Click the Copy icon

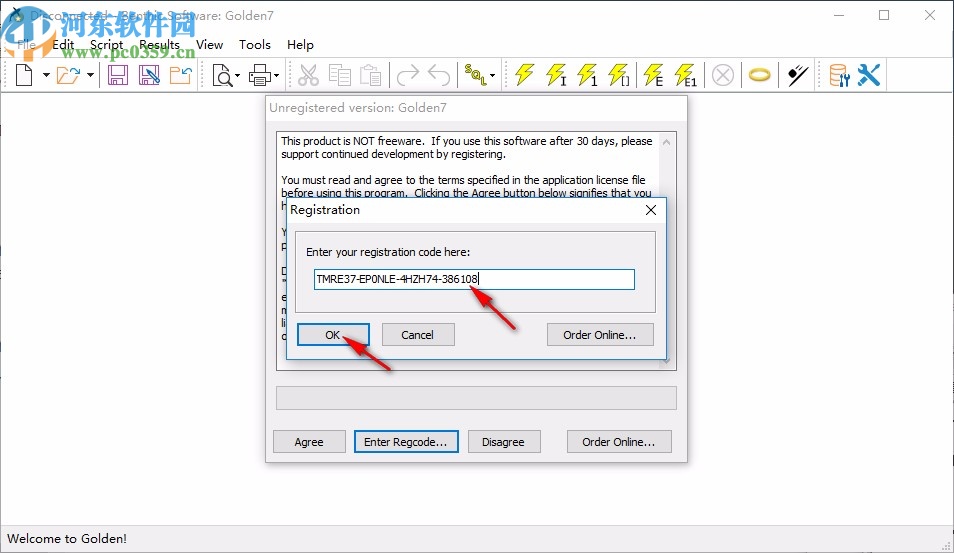click(x=339, y=75)
